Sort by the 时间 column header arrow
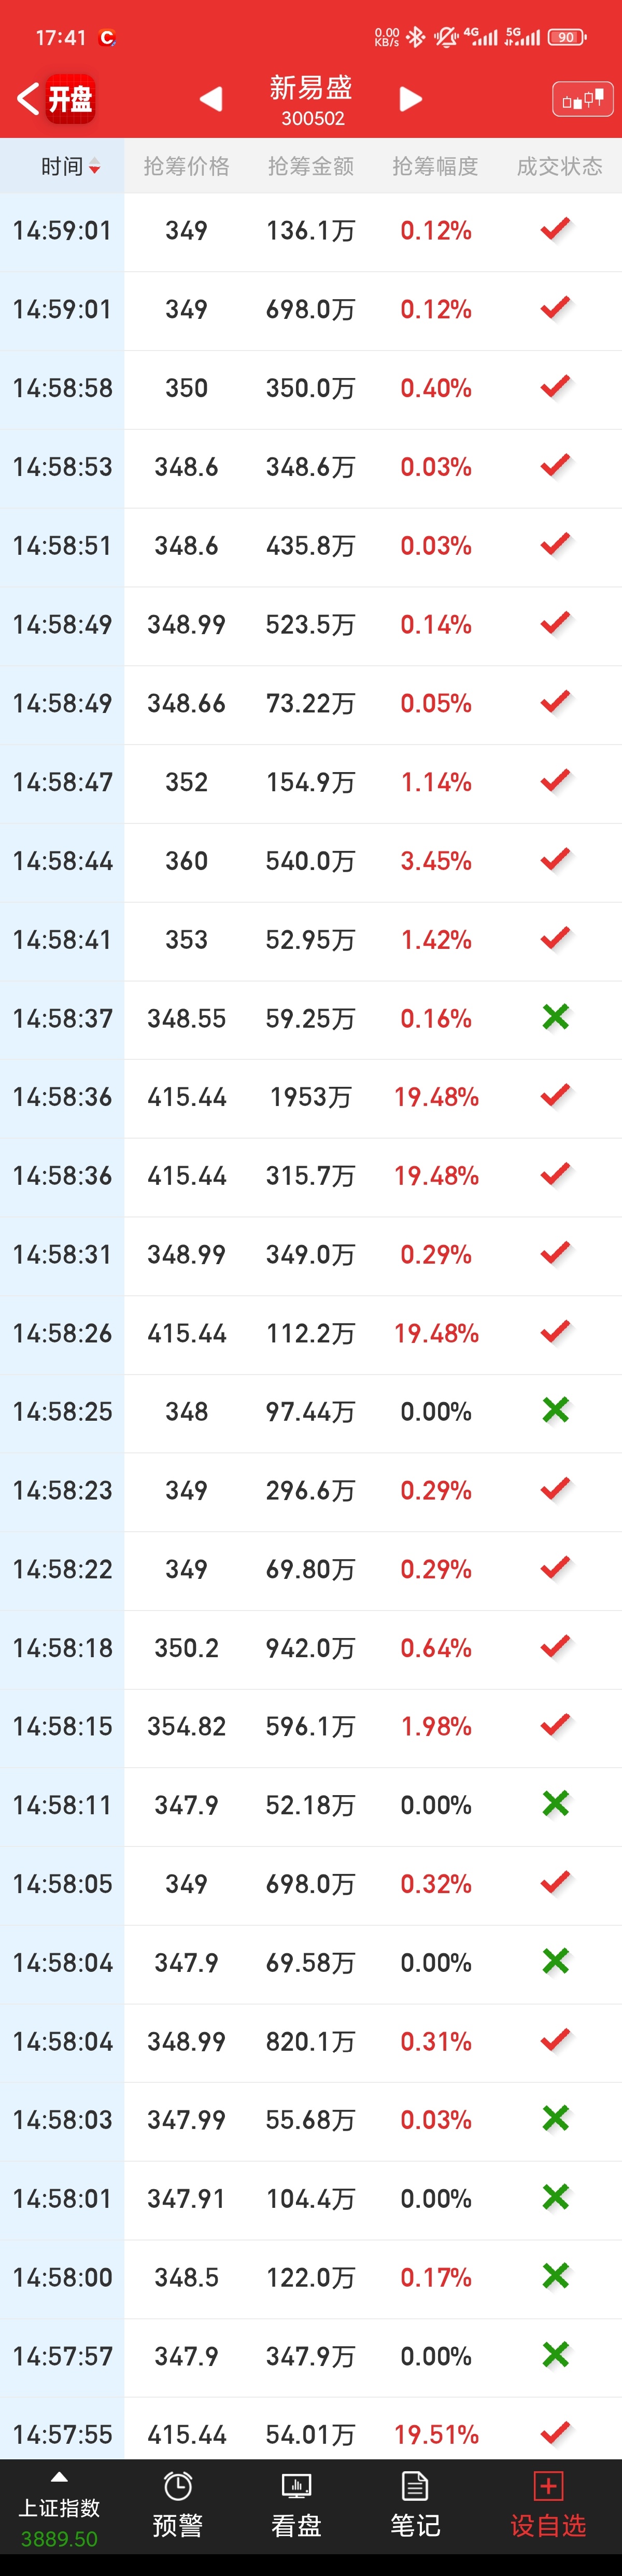Viewport: 622px width, 2576px height. point(94,167)
